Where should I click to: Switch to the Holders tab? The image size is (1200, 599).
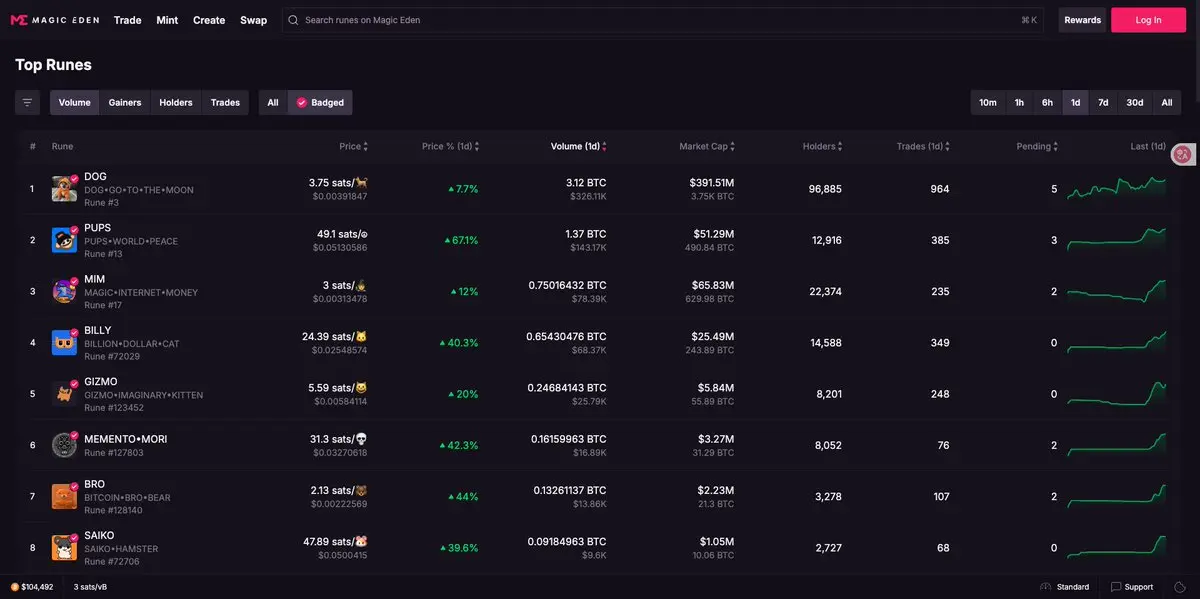coord(176,102)
